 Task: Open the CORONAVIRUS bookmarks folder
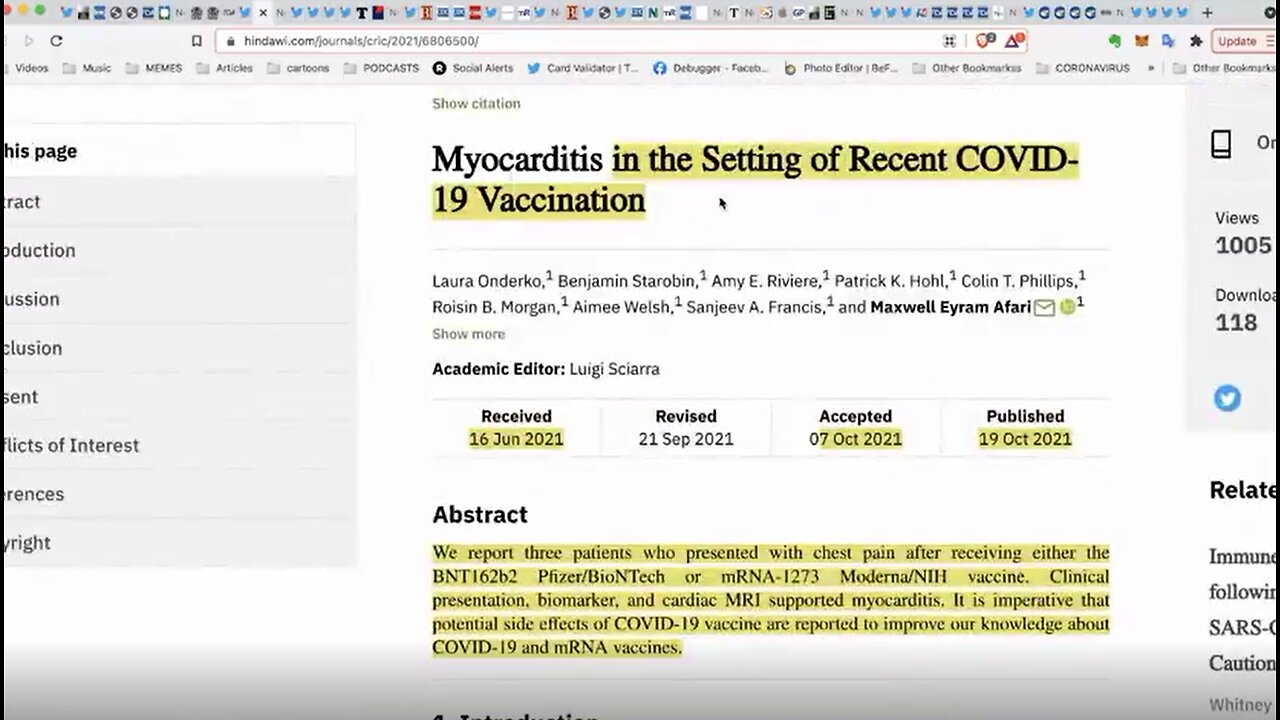coord(1082,68)
